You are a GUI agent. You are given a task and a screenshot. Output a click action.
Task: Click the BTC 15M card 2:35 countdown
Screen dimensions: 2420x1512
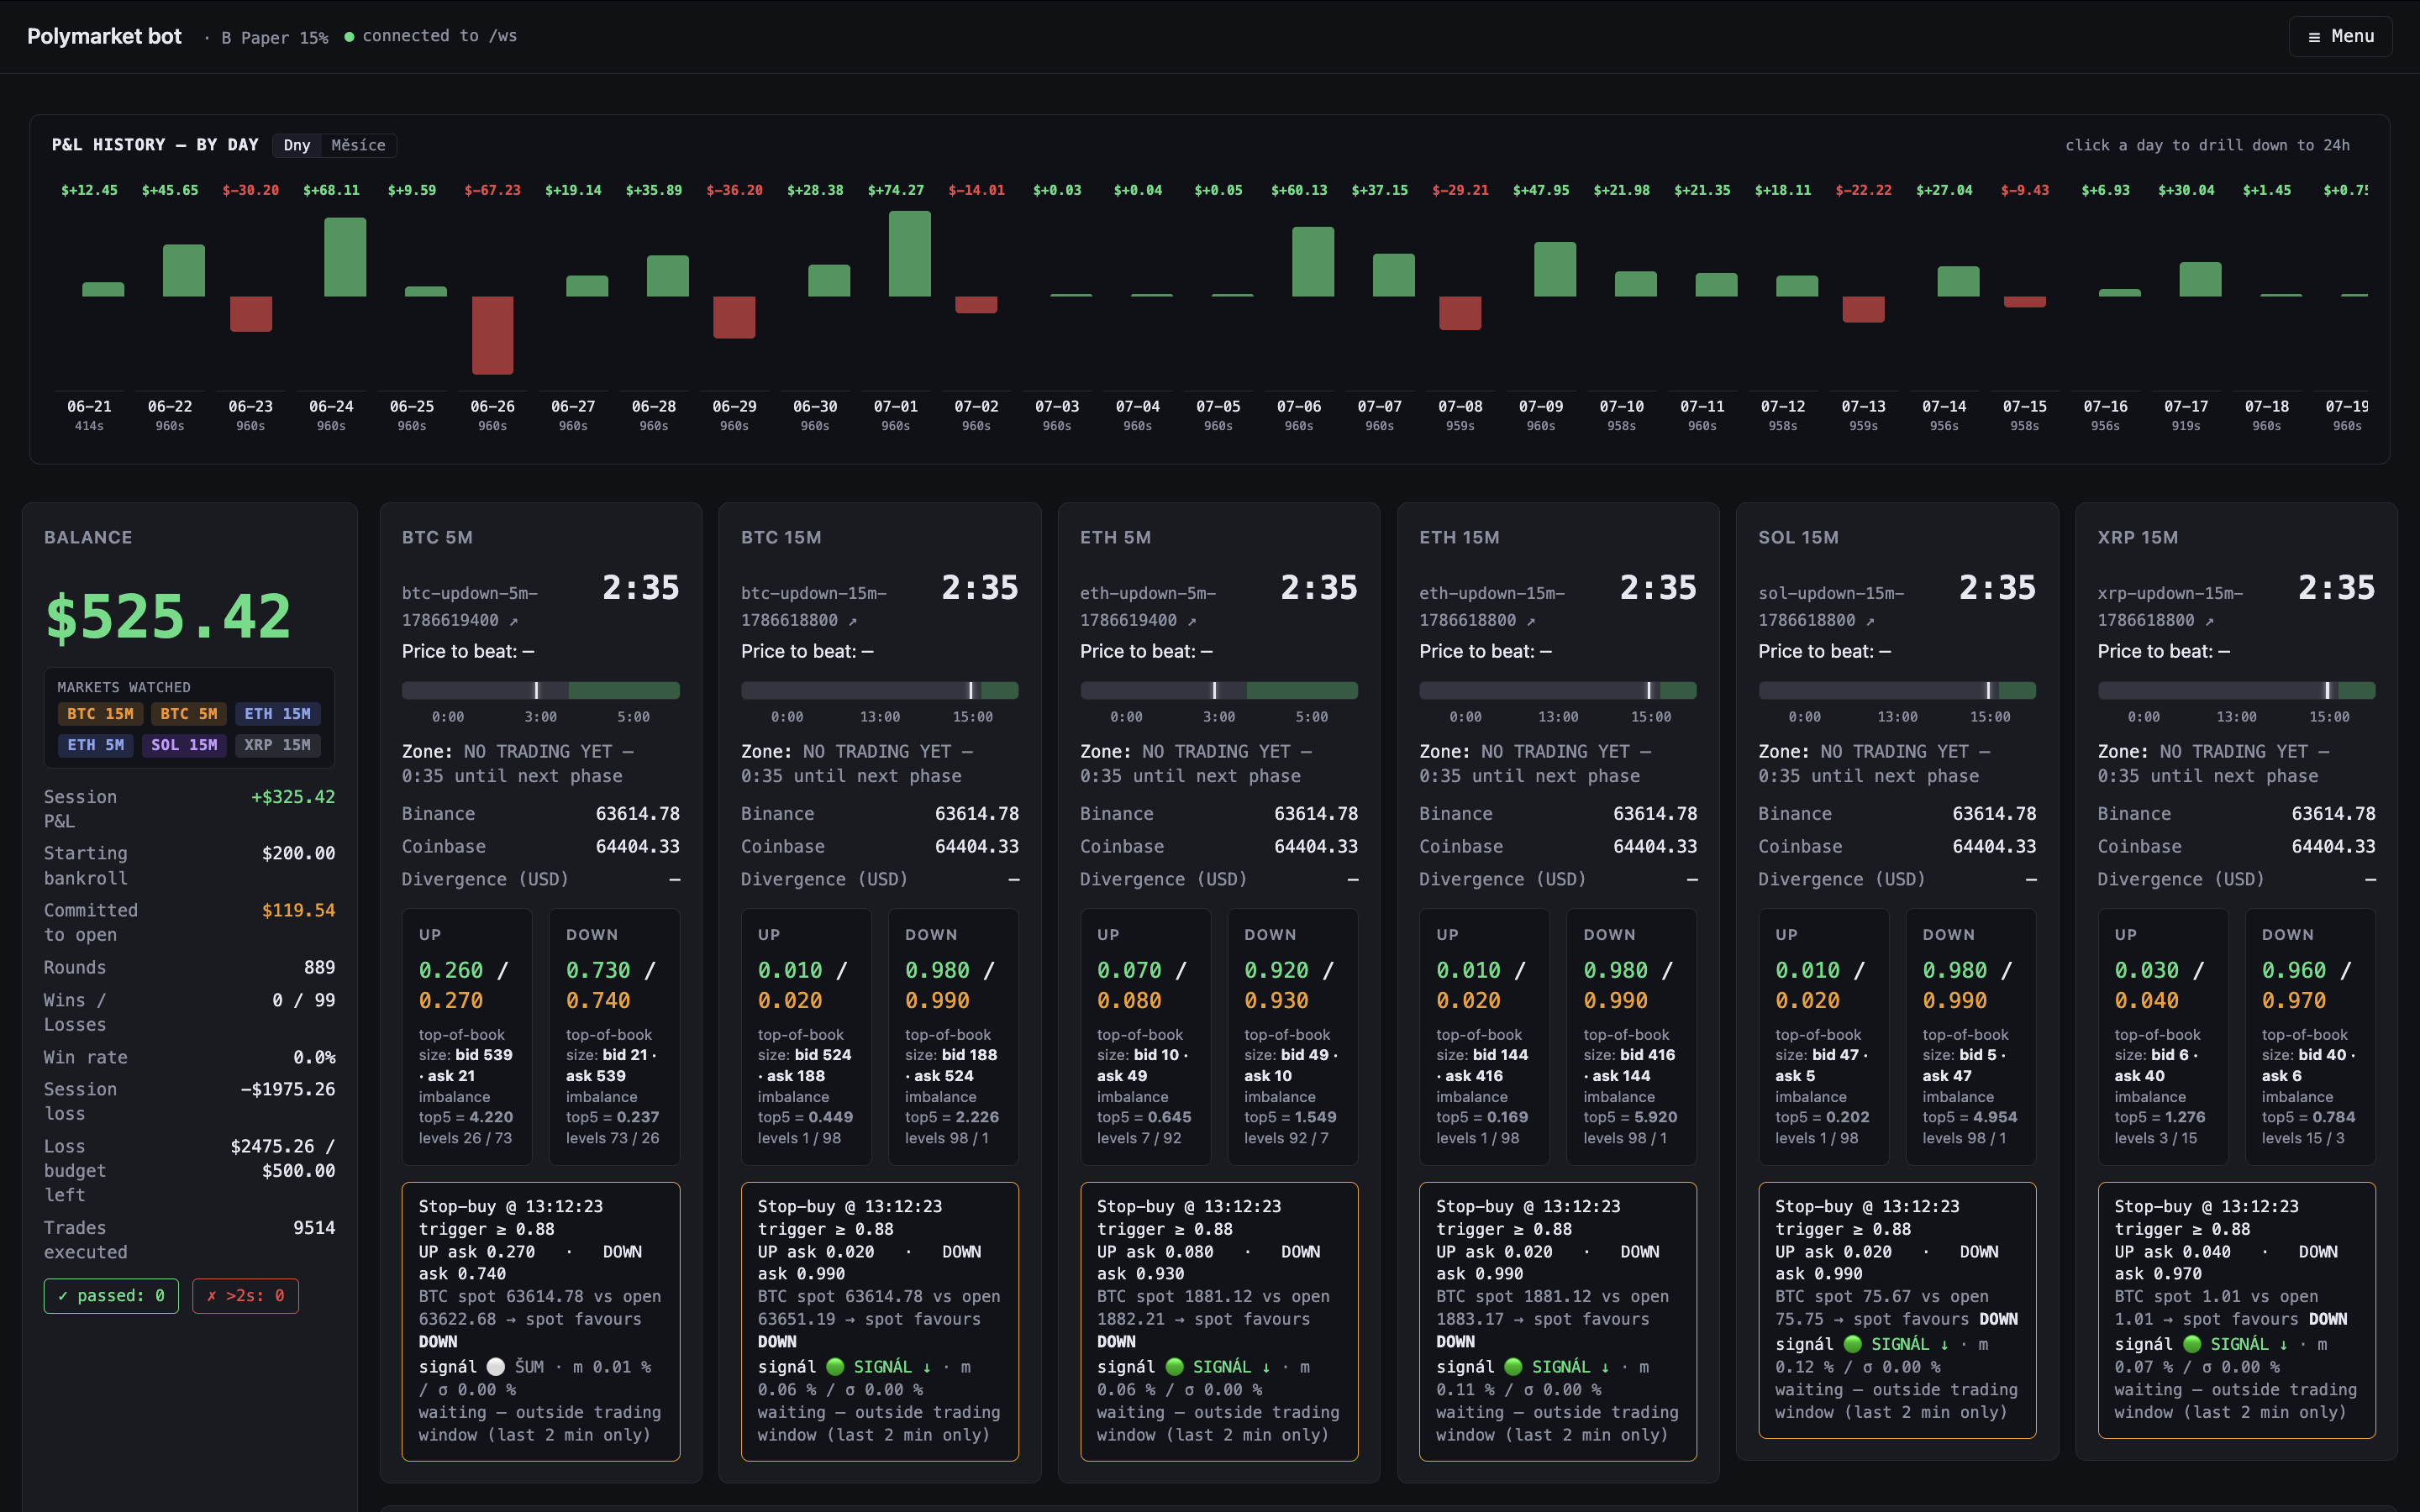coord(980,587)
